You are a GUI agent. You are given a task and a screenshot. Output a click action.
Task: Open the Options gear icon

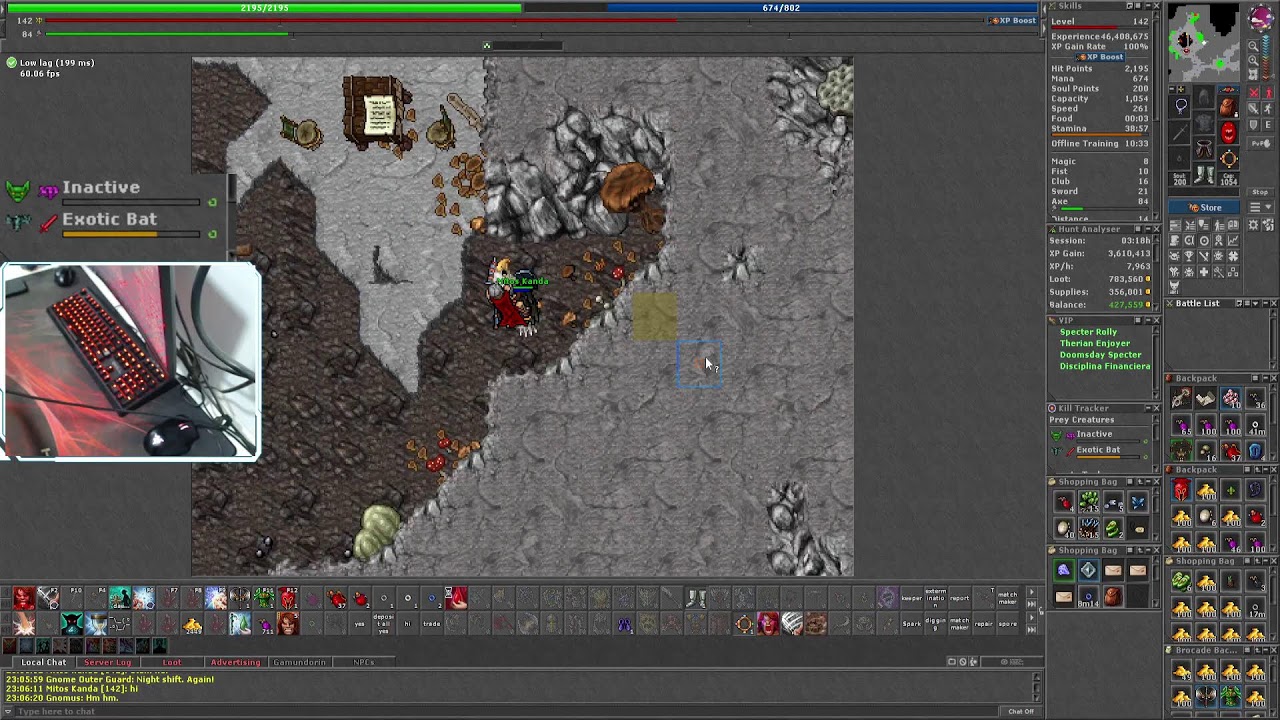click(1254, 225)
